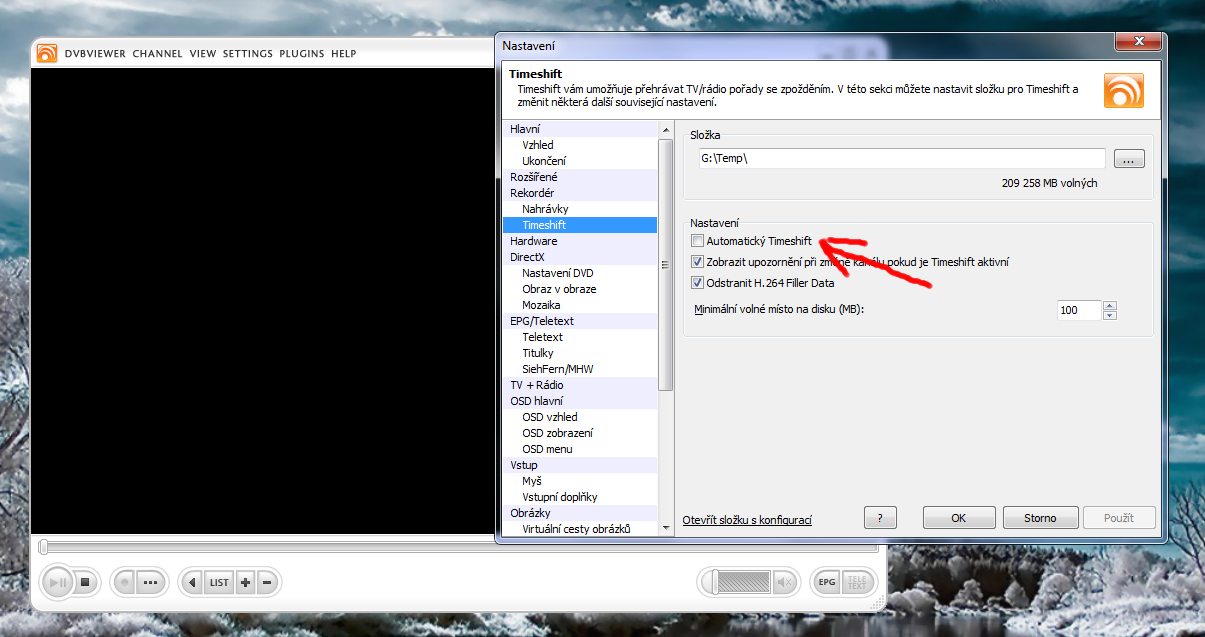Open the VIEW menu
This screenshot has height=637, width=1205.
tap(203, 53)
